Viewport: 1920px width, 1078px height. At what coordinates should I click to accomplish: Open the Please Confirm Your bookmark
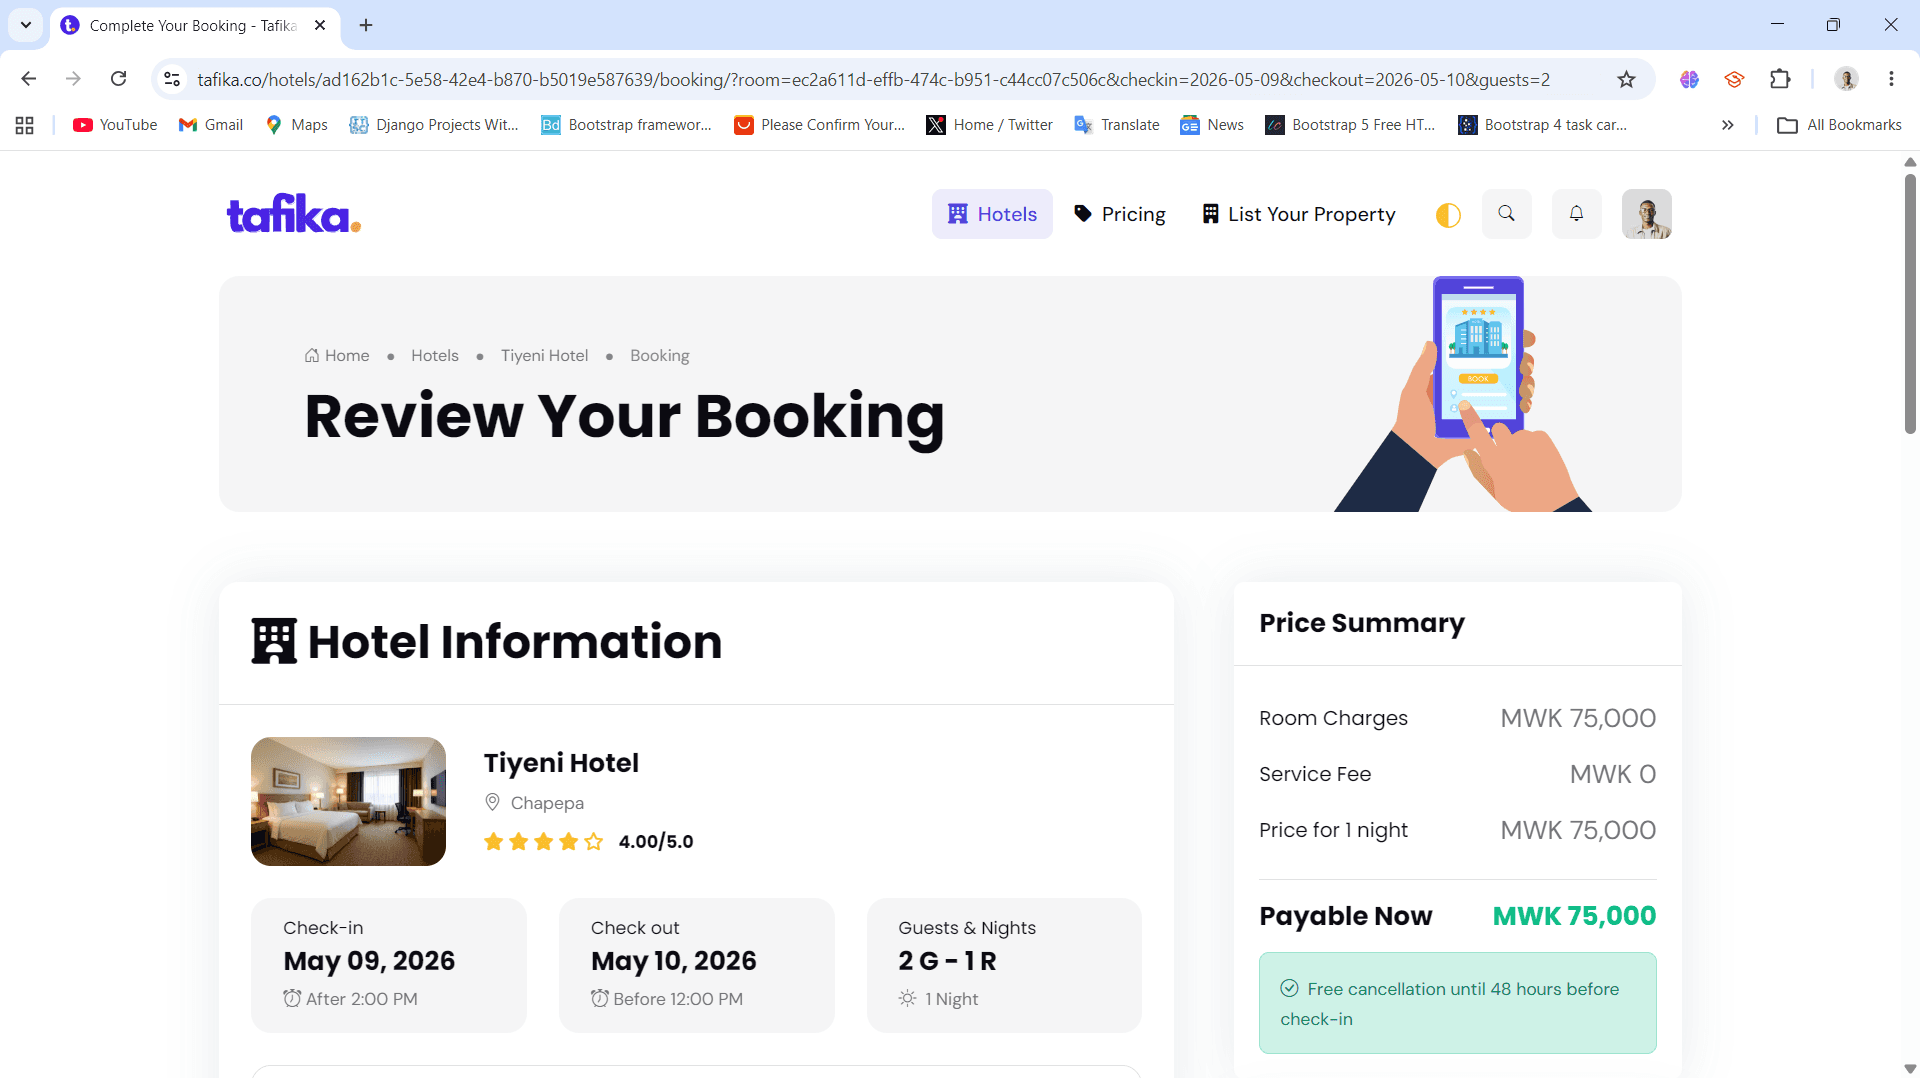820,125
